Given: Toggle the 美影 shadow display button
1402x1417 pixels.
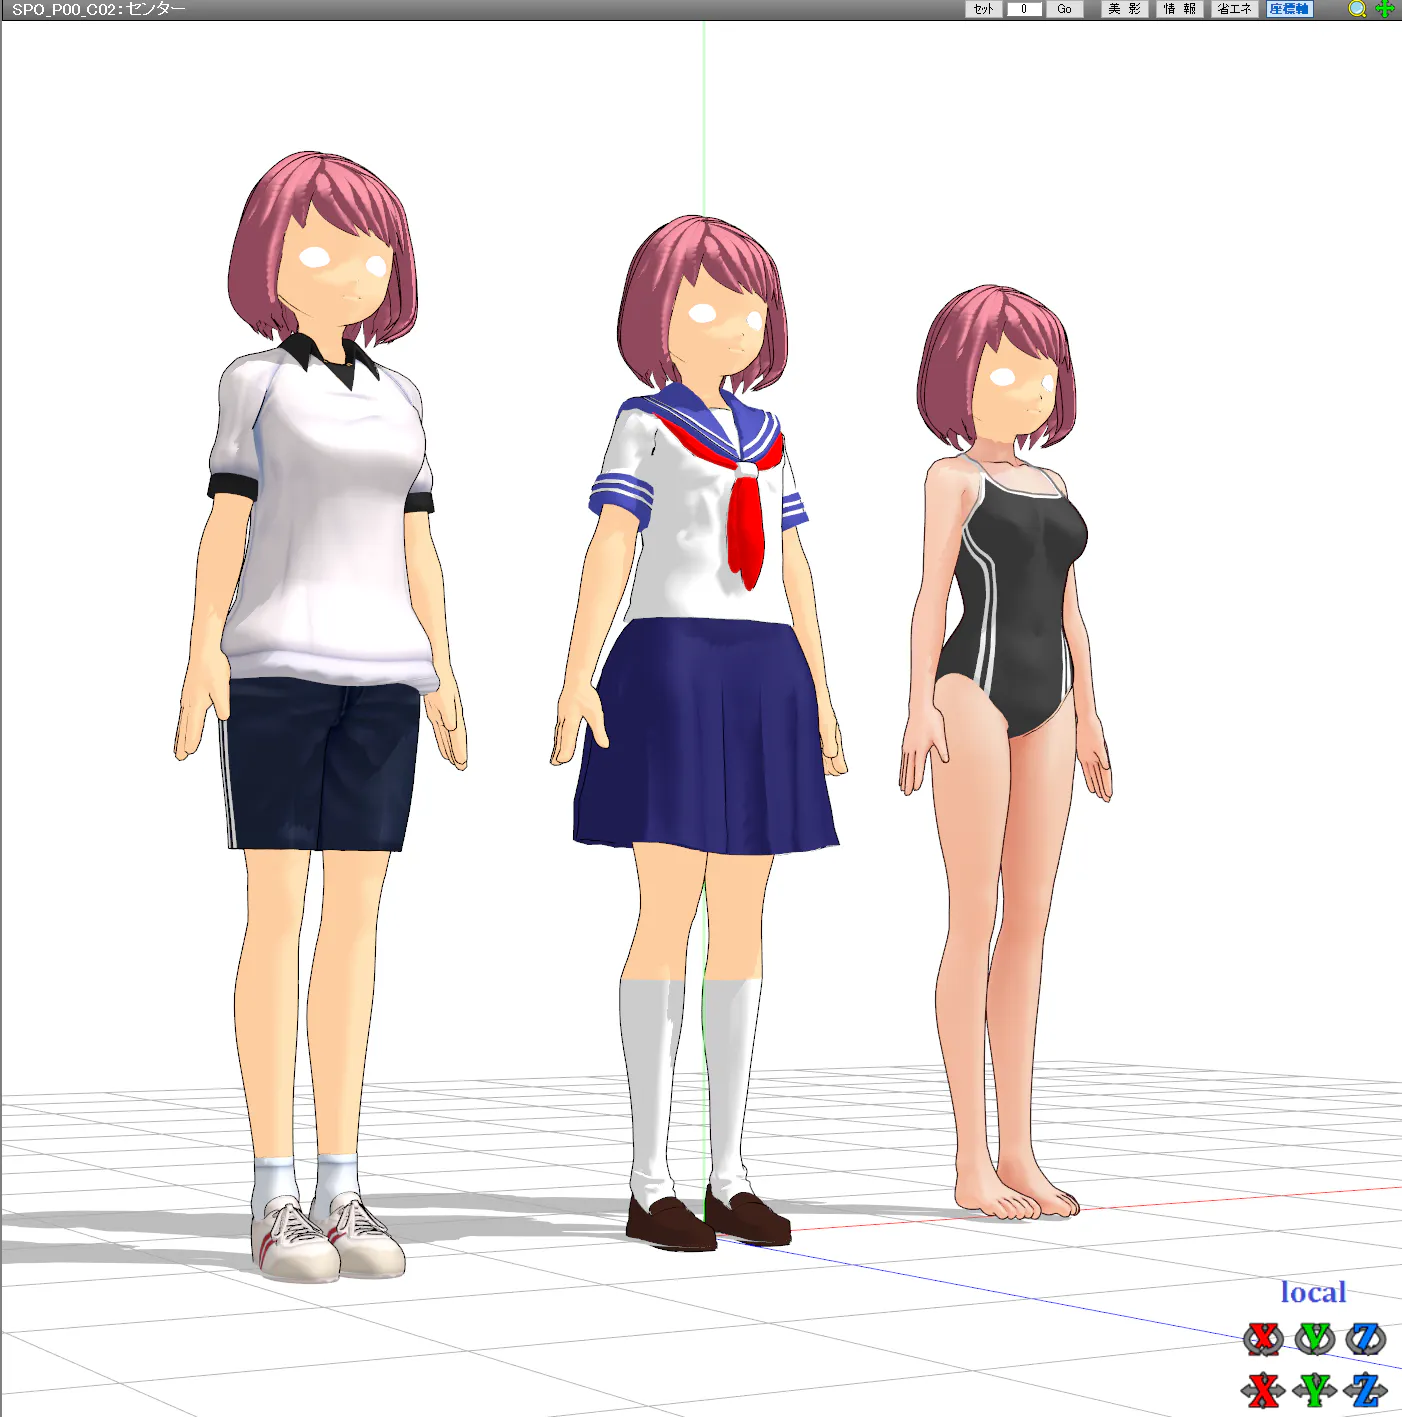Looking at the screenshot, I should [x=1124, y=9].
